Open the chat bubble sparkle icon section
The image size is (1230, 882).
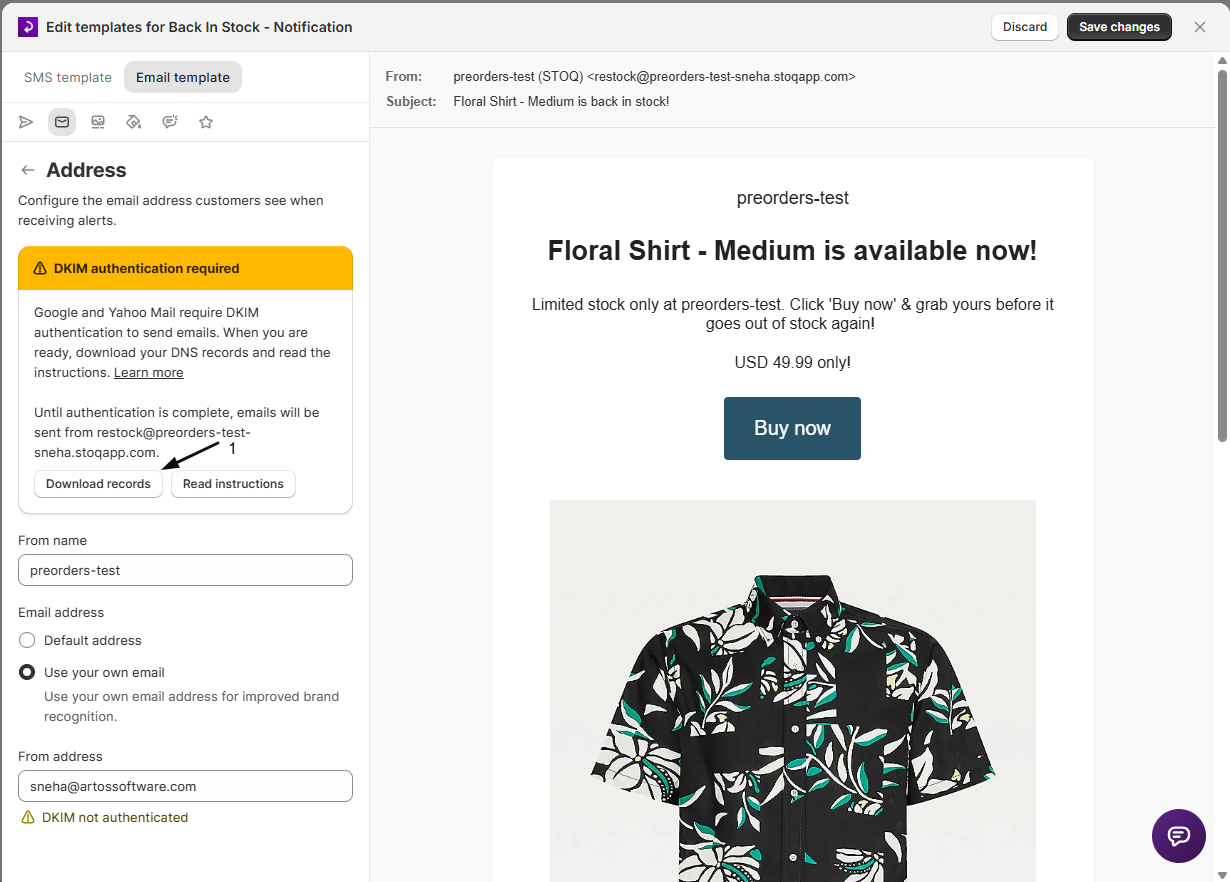coord(170,122)
